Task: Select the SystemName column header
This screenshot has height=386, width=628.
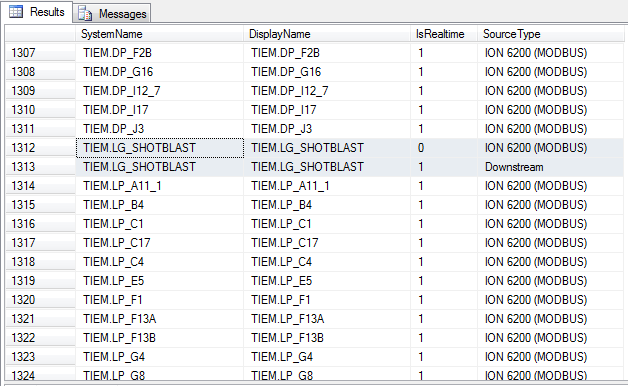Action: 159,34
